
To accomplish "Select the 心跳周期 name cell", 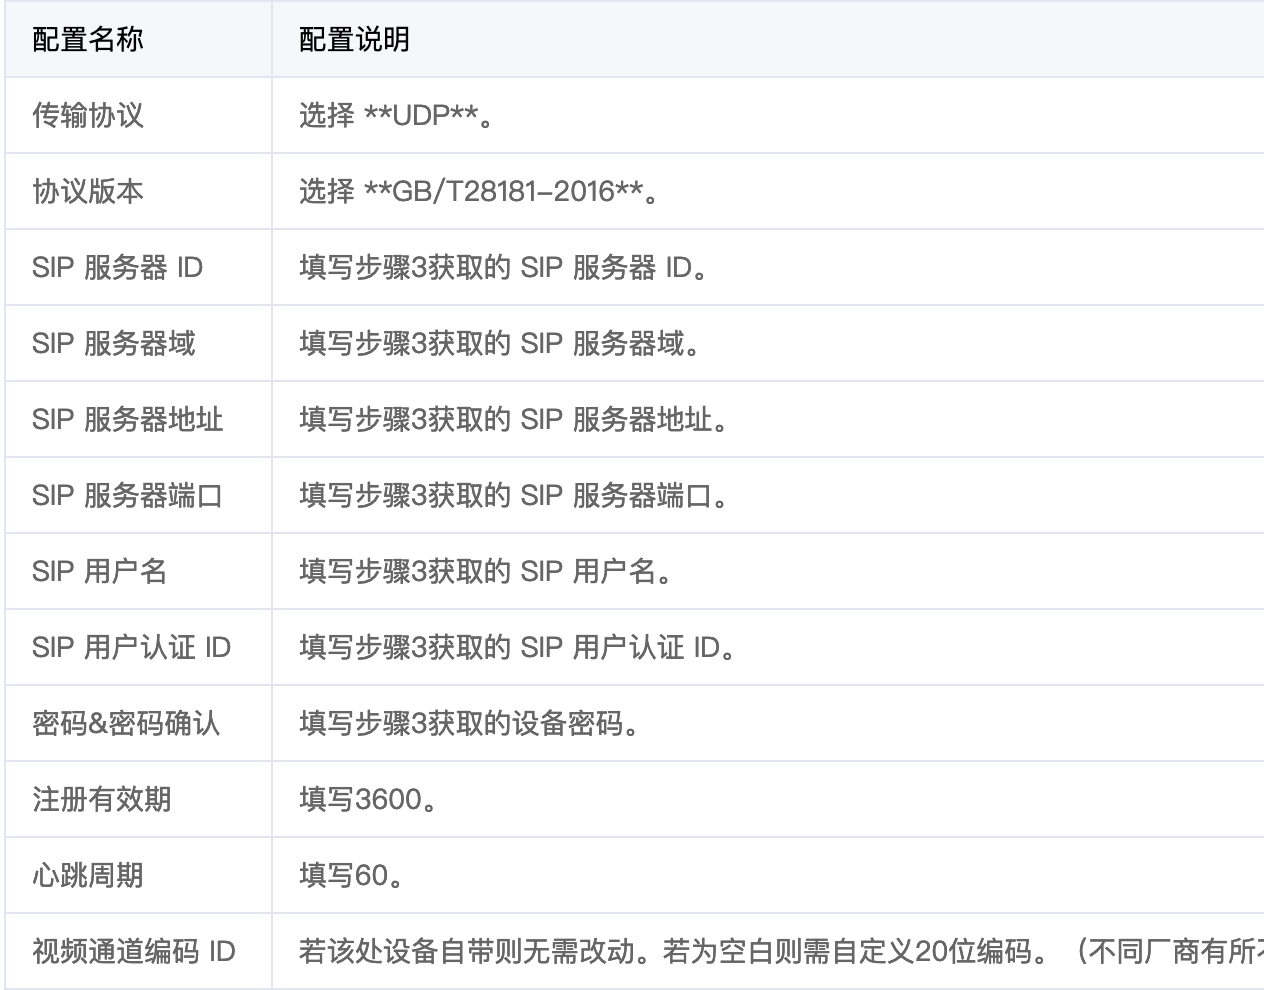I will click(x=88, y=876).
